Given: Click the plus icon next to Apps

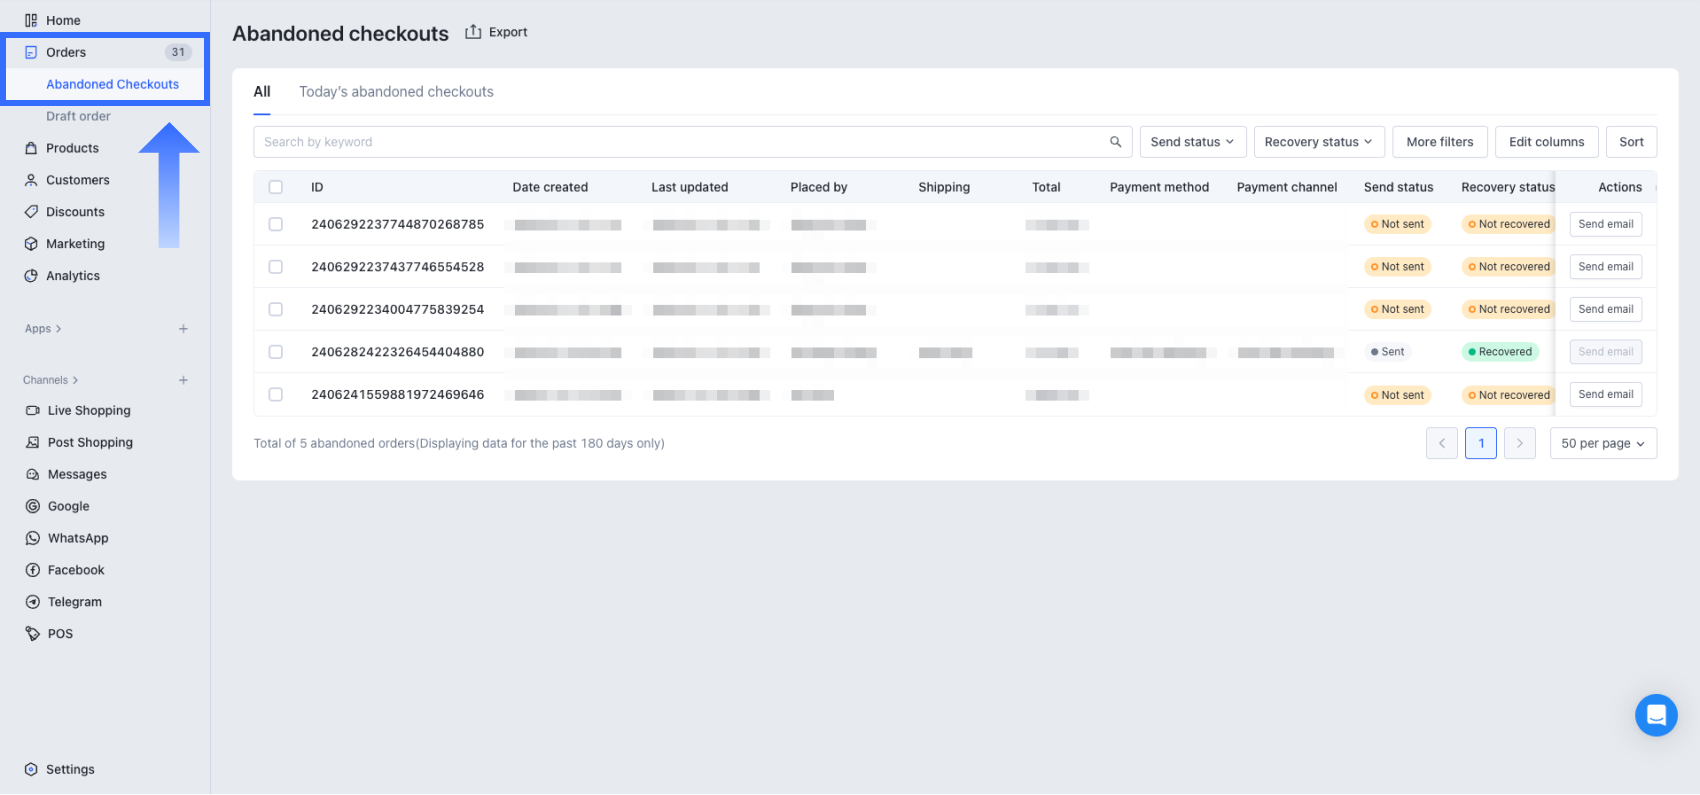Looking at the screenshot, I should [183, 329].
